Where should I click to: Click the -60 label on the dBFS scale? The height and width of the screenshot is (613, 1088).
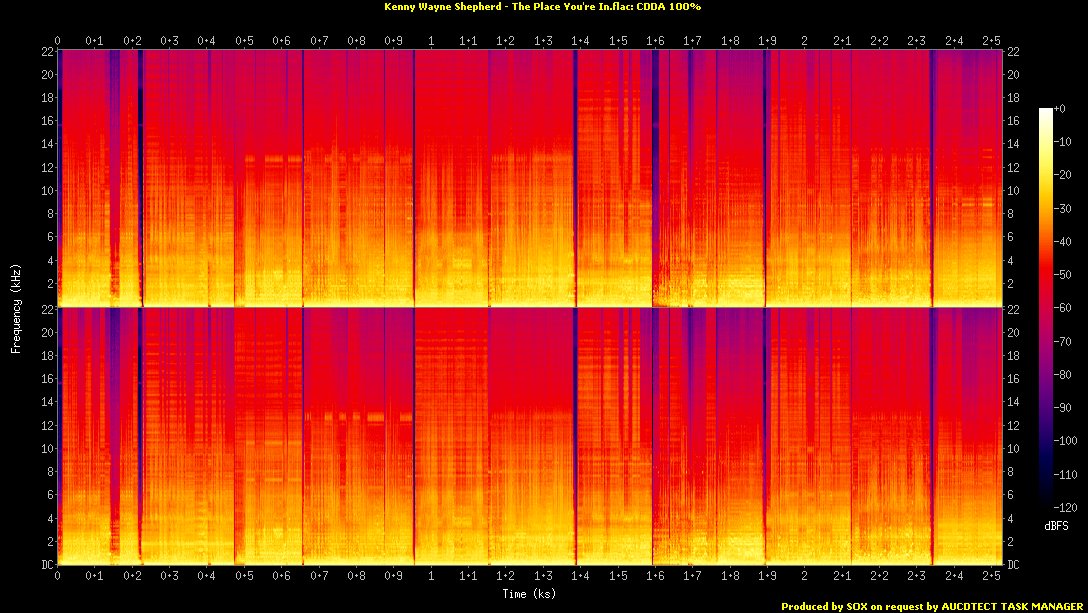click(x=1068, y=307)
